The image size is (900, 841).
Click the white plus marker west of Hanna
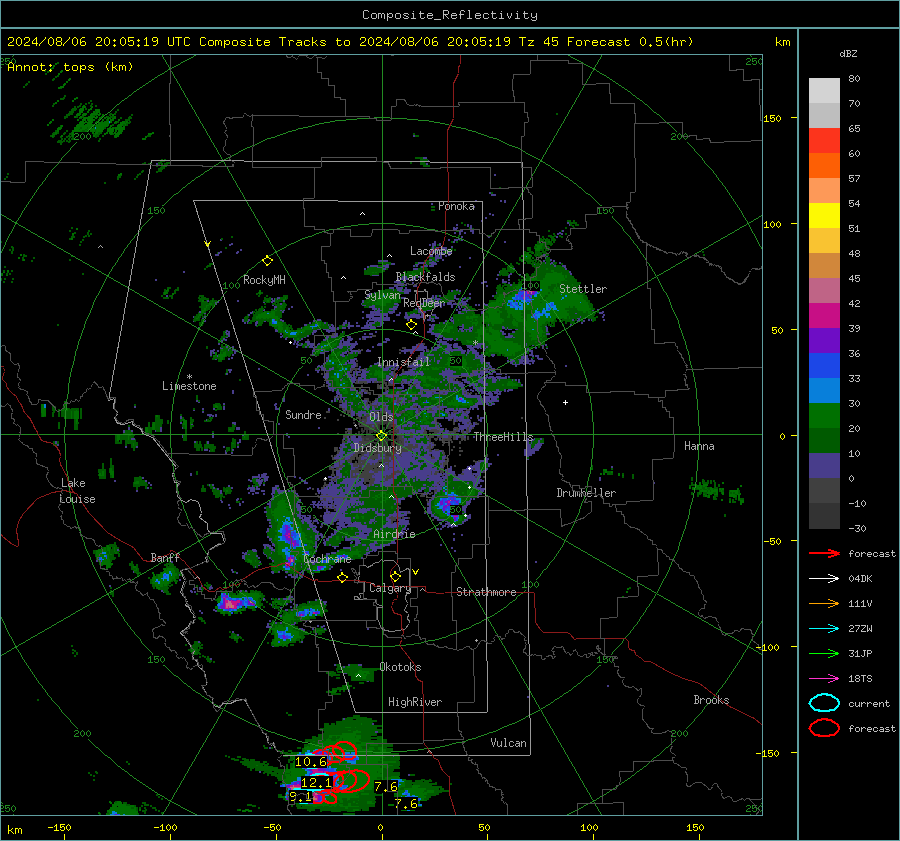click(x=565, y=402)
